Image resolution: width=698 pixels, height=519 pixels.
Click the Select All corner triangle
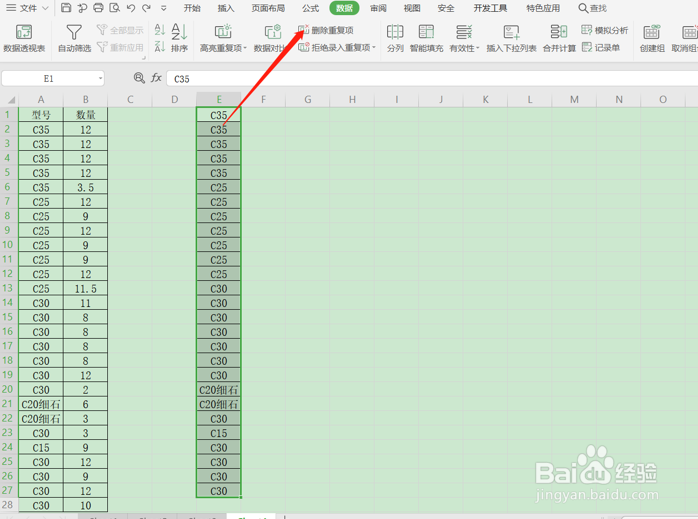10,100
